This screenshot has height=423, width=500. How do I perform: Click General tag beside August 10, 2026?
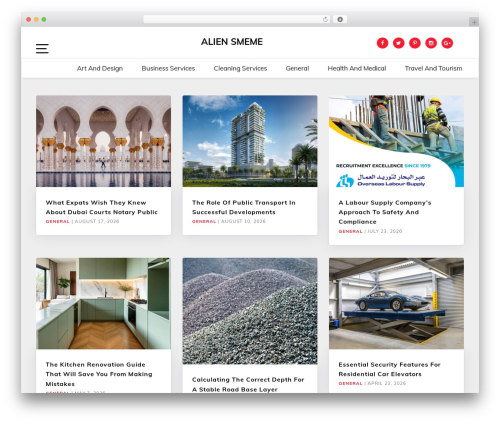click(x=204, y=221)
